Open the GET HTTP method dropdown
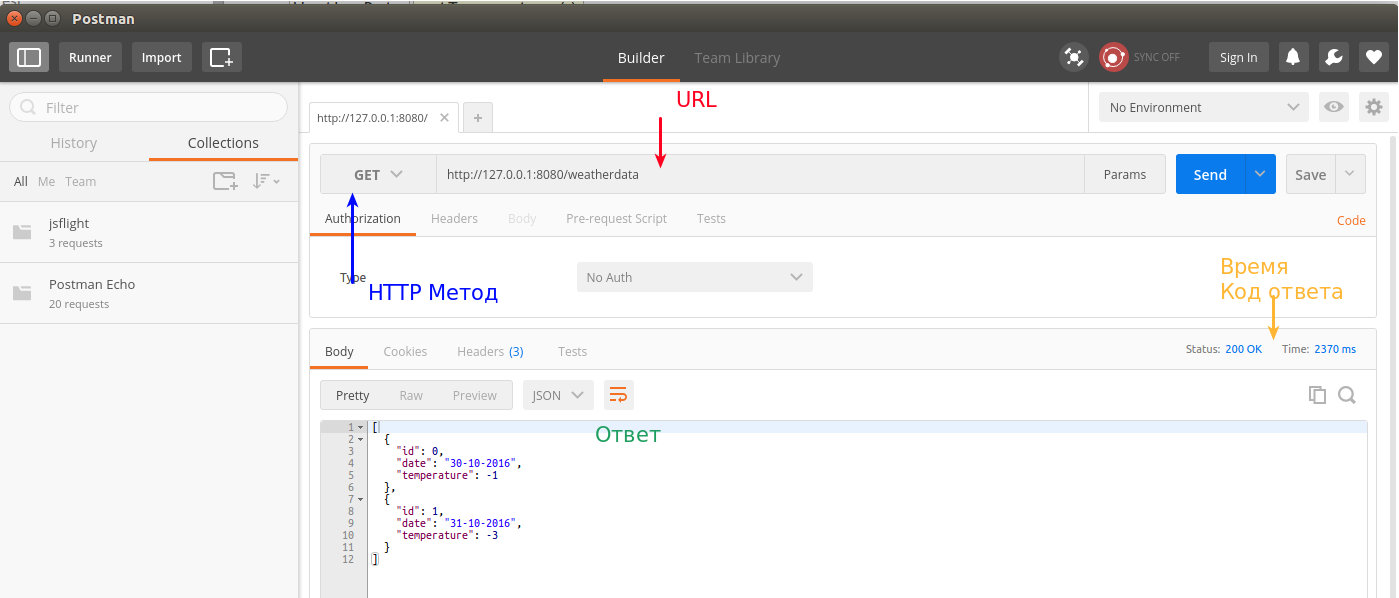 tap(378, 174)
